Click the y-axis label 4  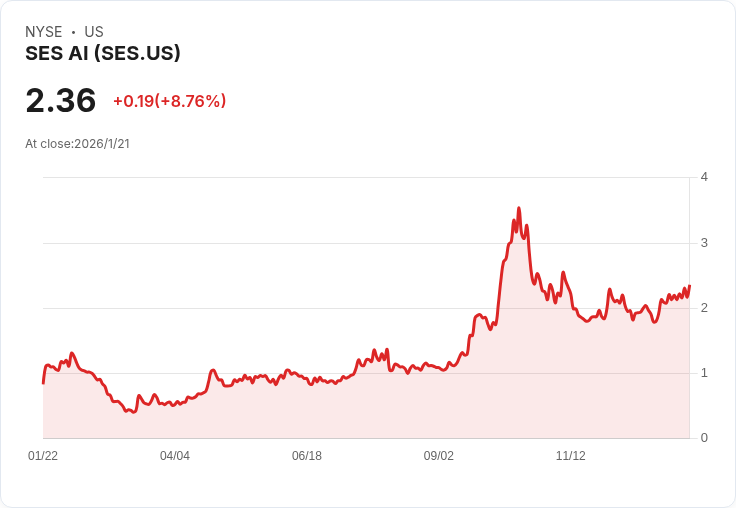point(704,177)
